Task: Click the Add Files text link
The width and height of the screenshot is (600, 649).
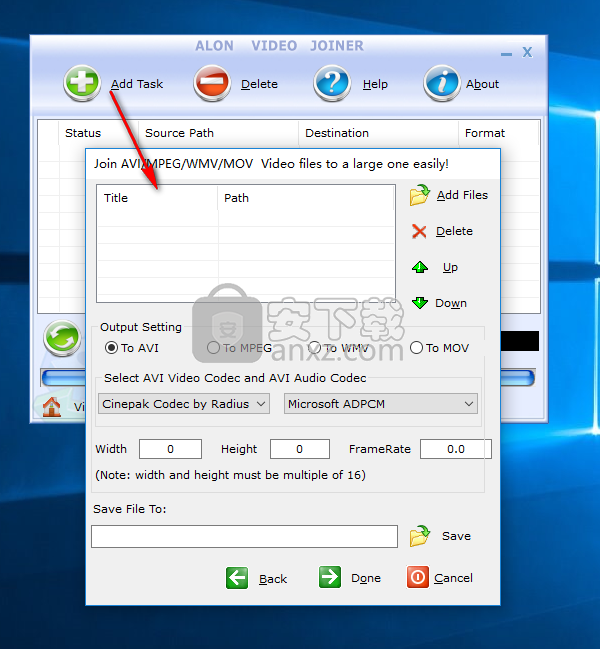Action: (462, 195)
